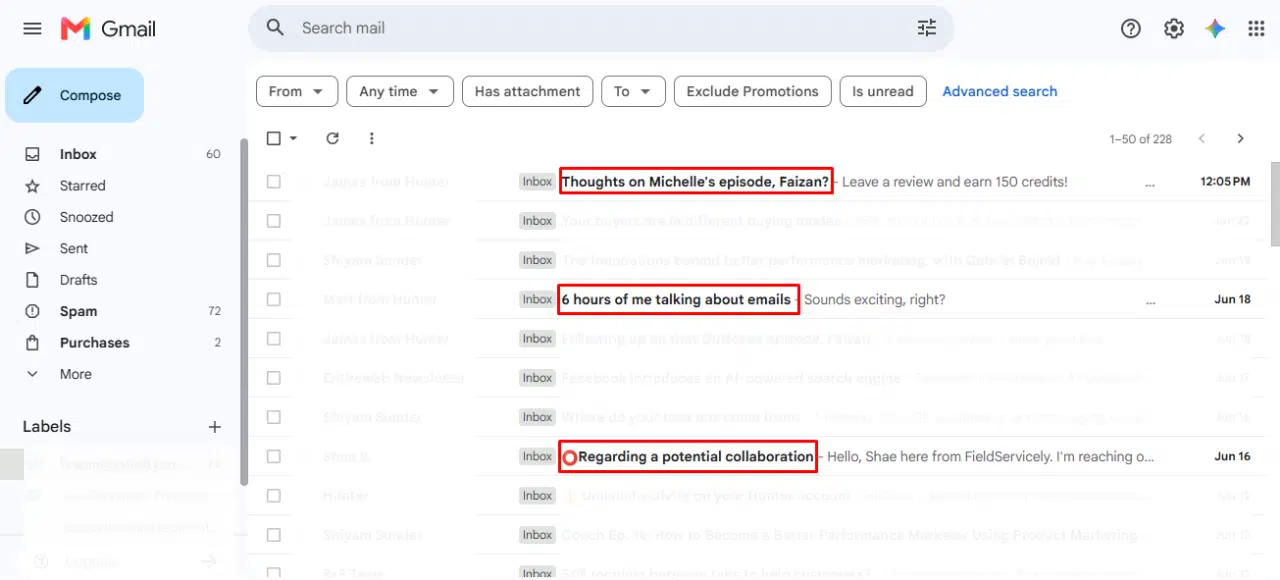Open the From filter dropdown
The width and height of the screenshot is (1280, 580).
click(297, 91)
